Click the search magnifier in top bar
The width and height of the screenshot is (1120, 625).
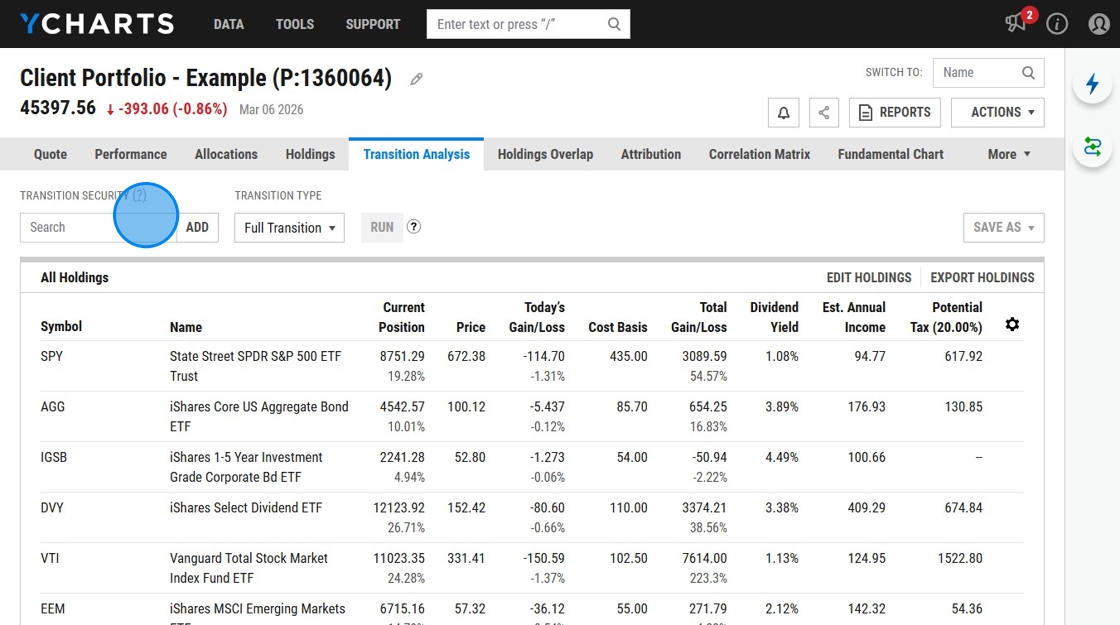click(x=614, y=24)
